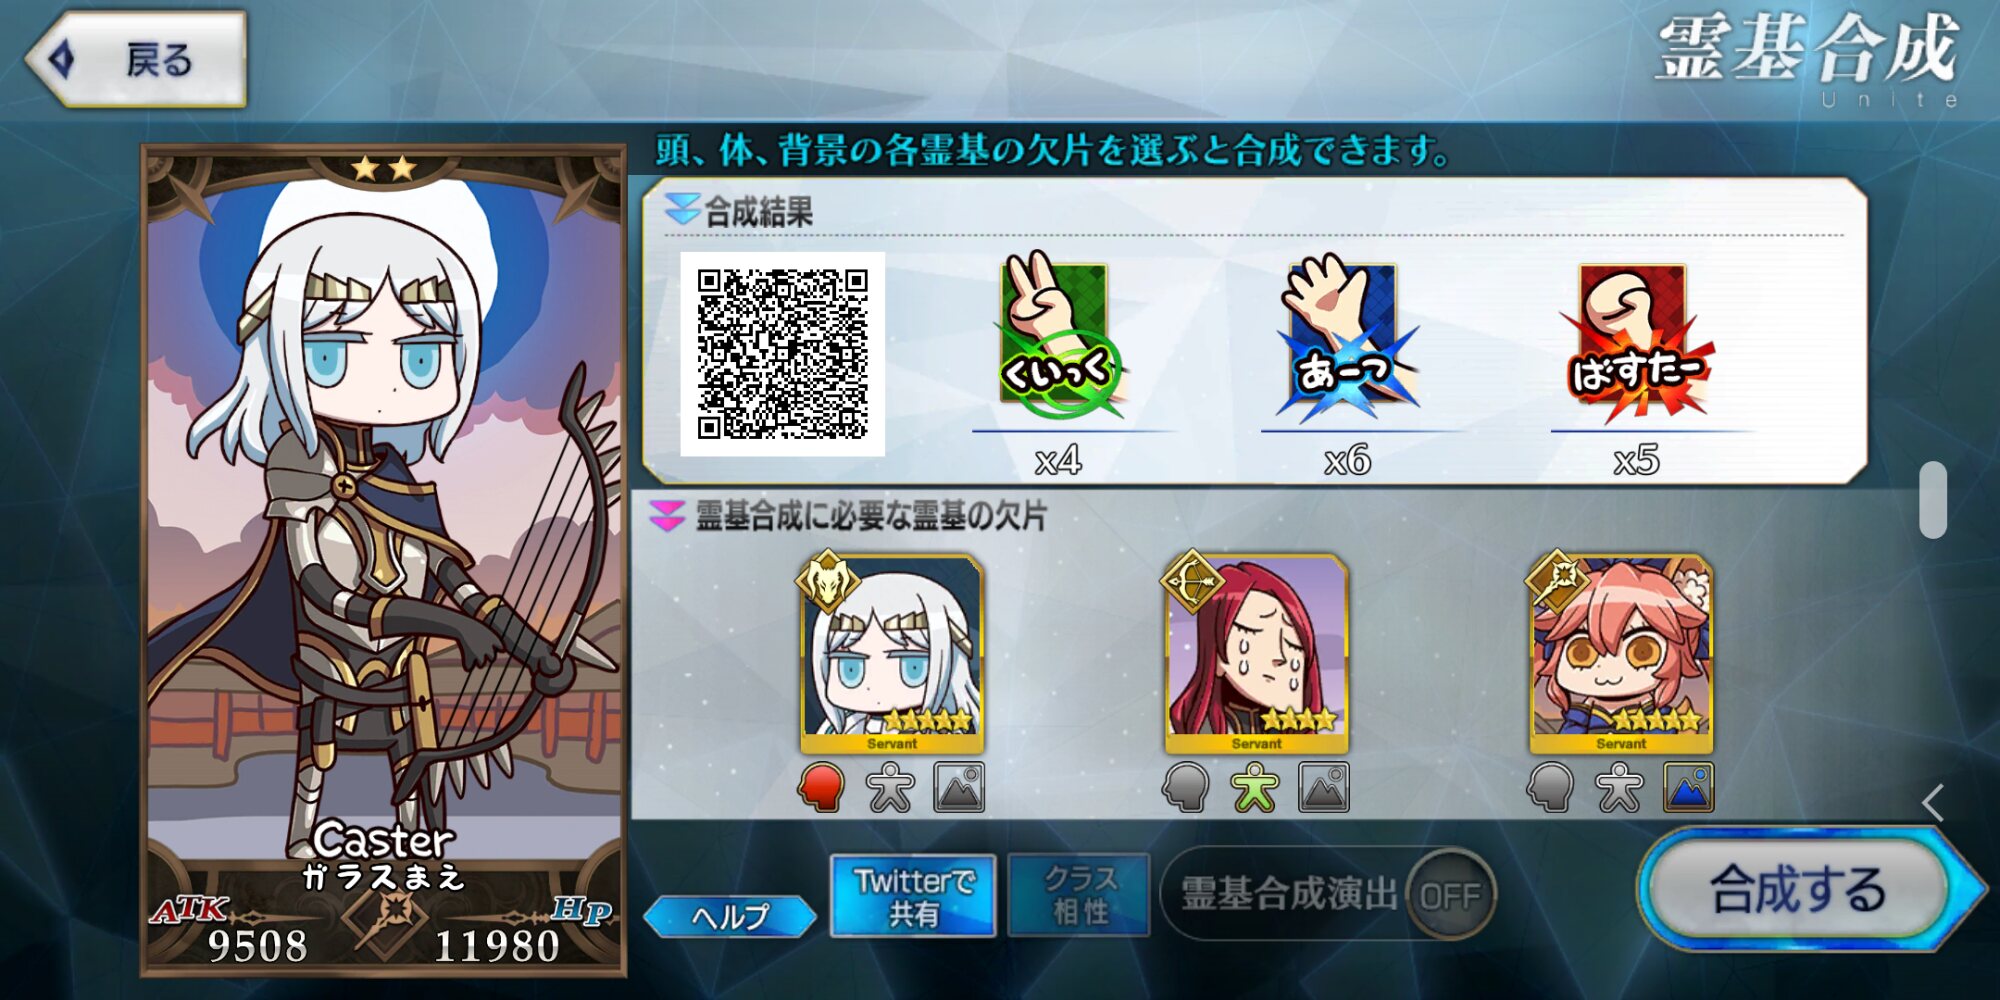Select the green body icon under red-haired servant
This screenshot has width=2000, height=1000.
pyautogui.click(x=1254, y=787)
